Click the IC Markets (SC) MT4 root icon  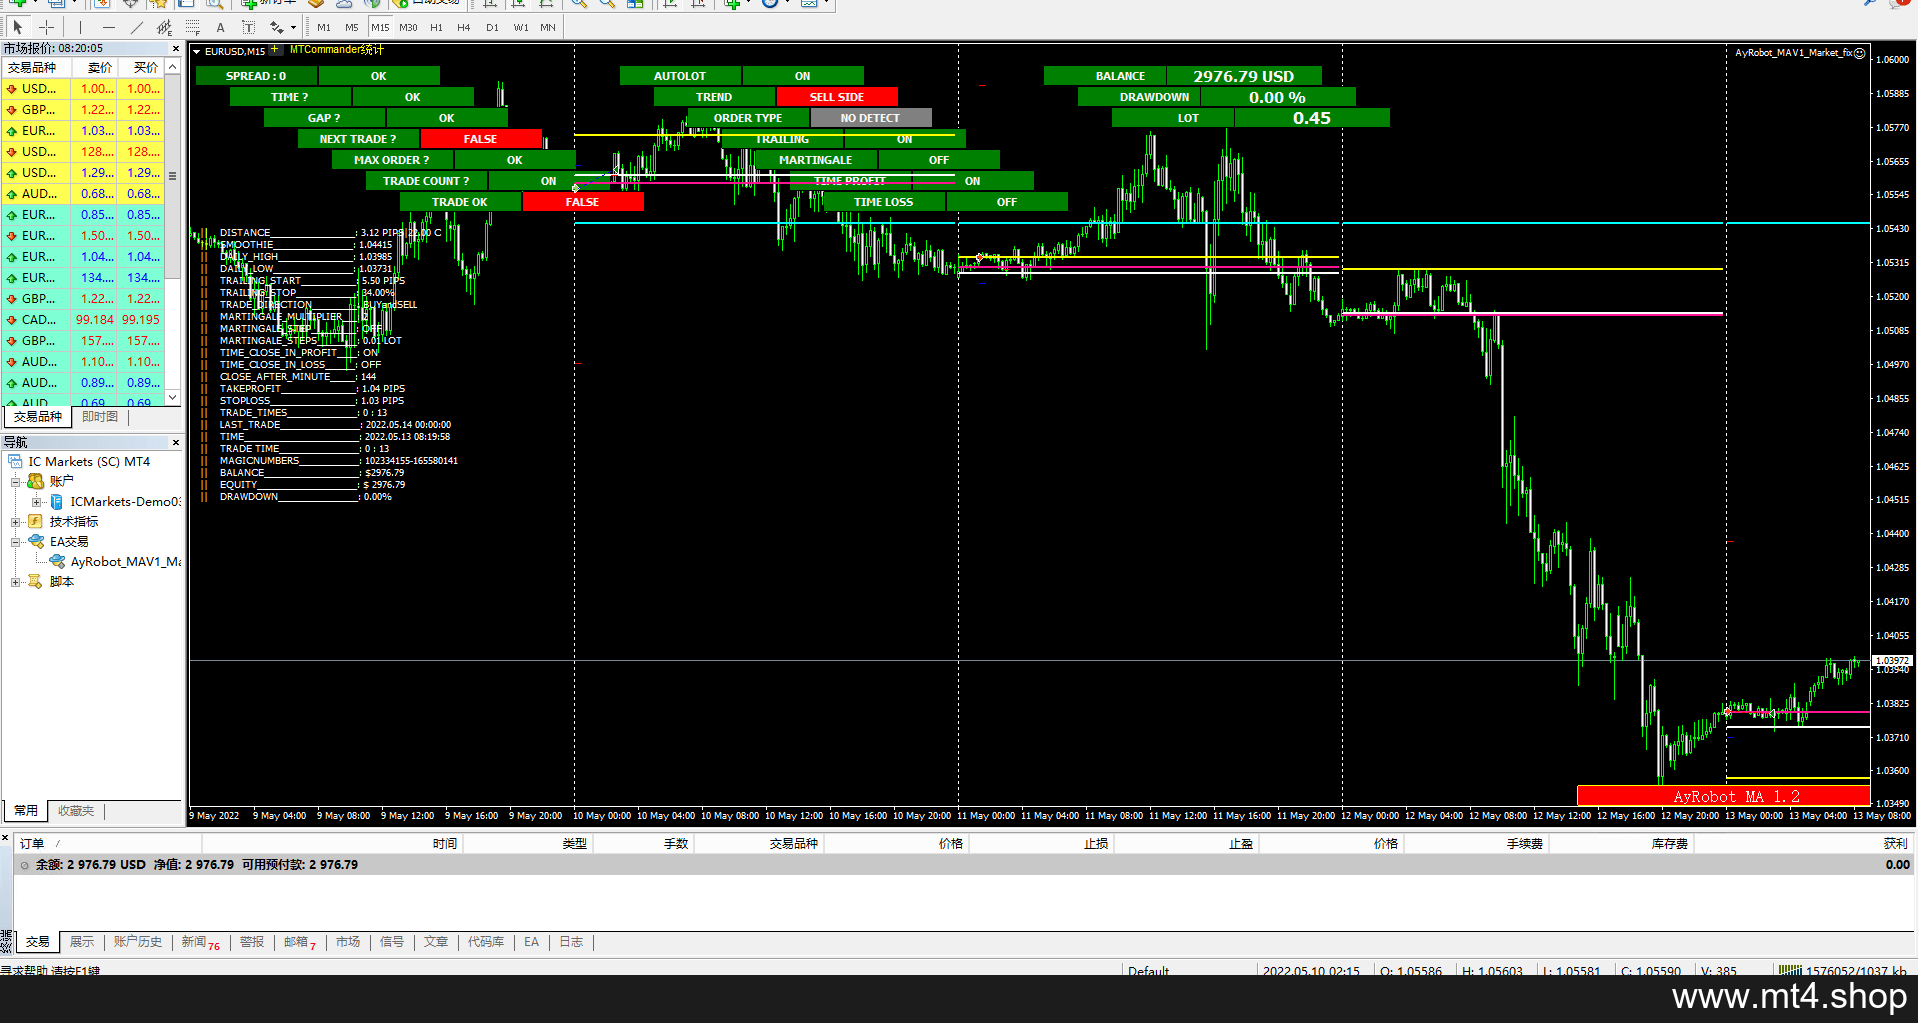point(16,461)
